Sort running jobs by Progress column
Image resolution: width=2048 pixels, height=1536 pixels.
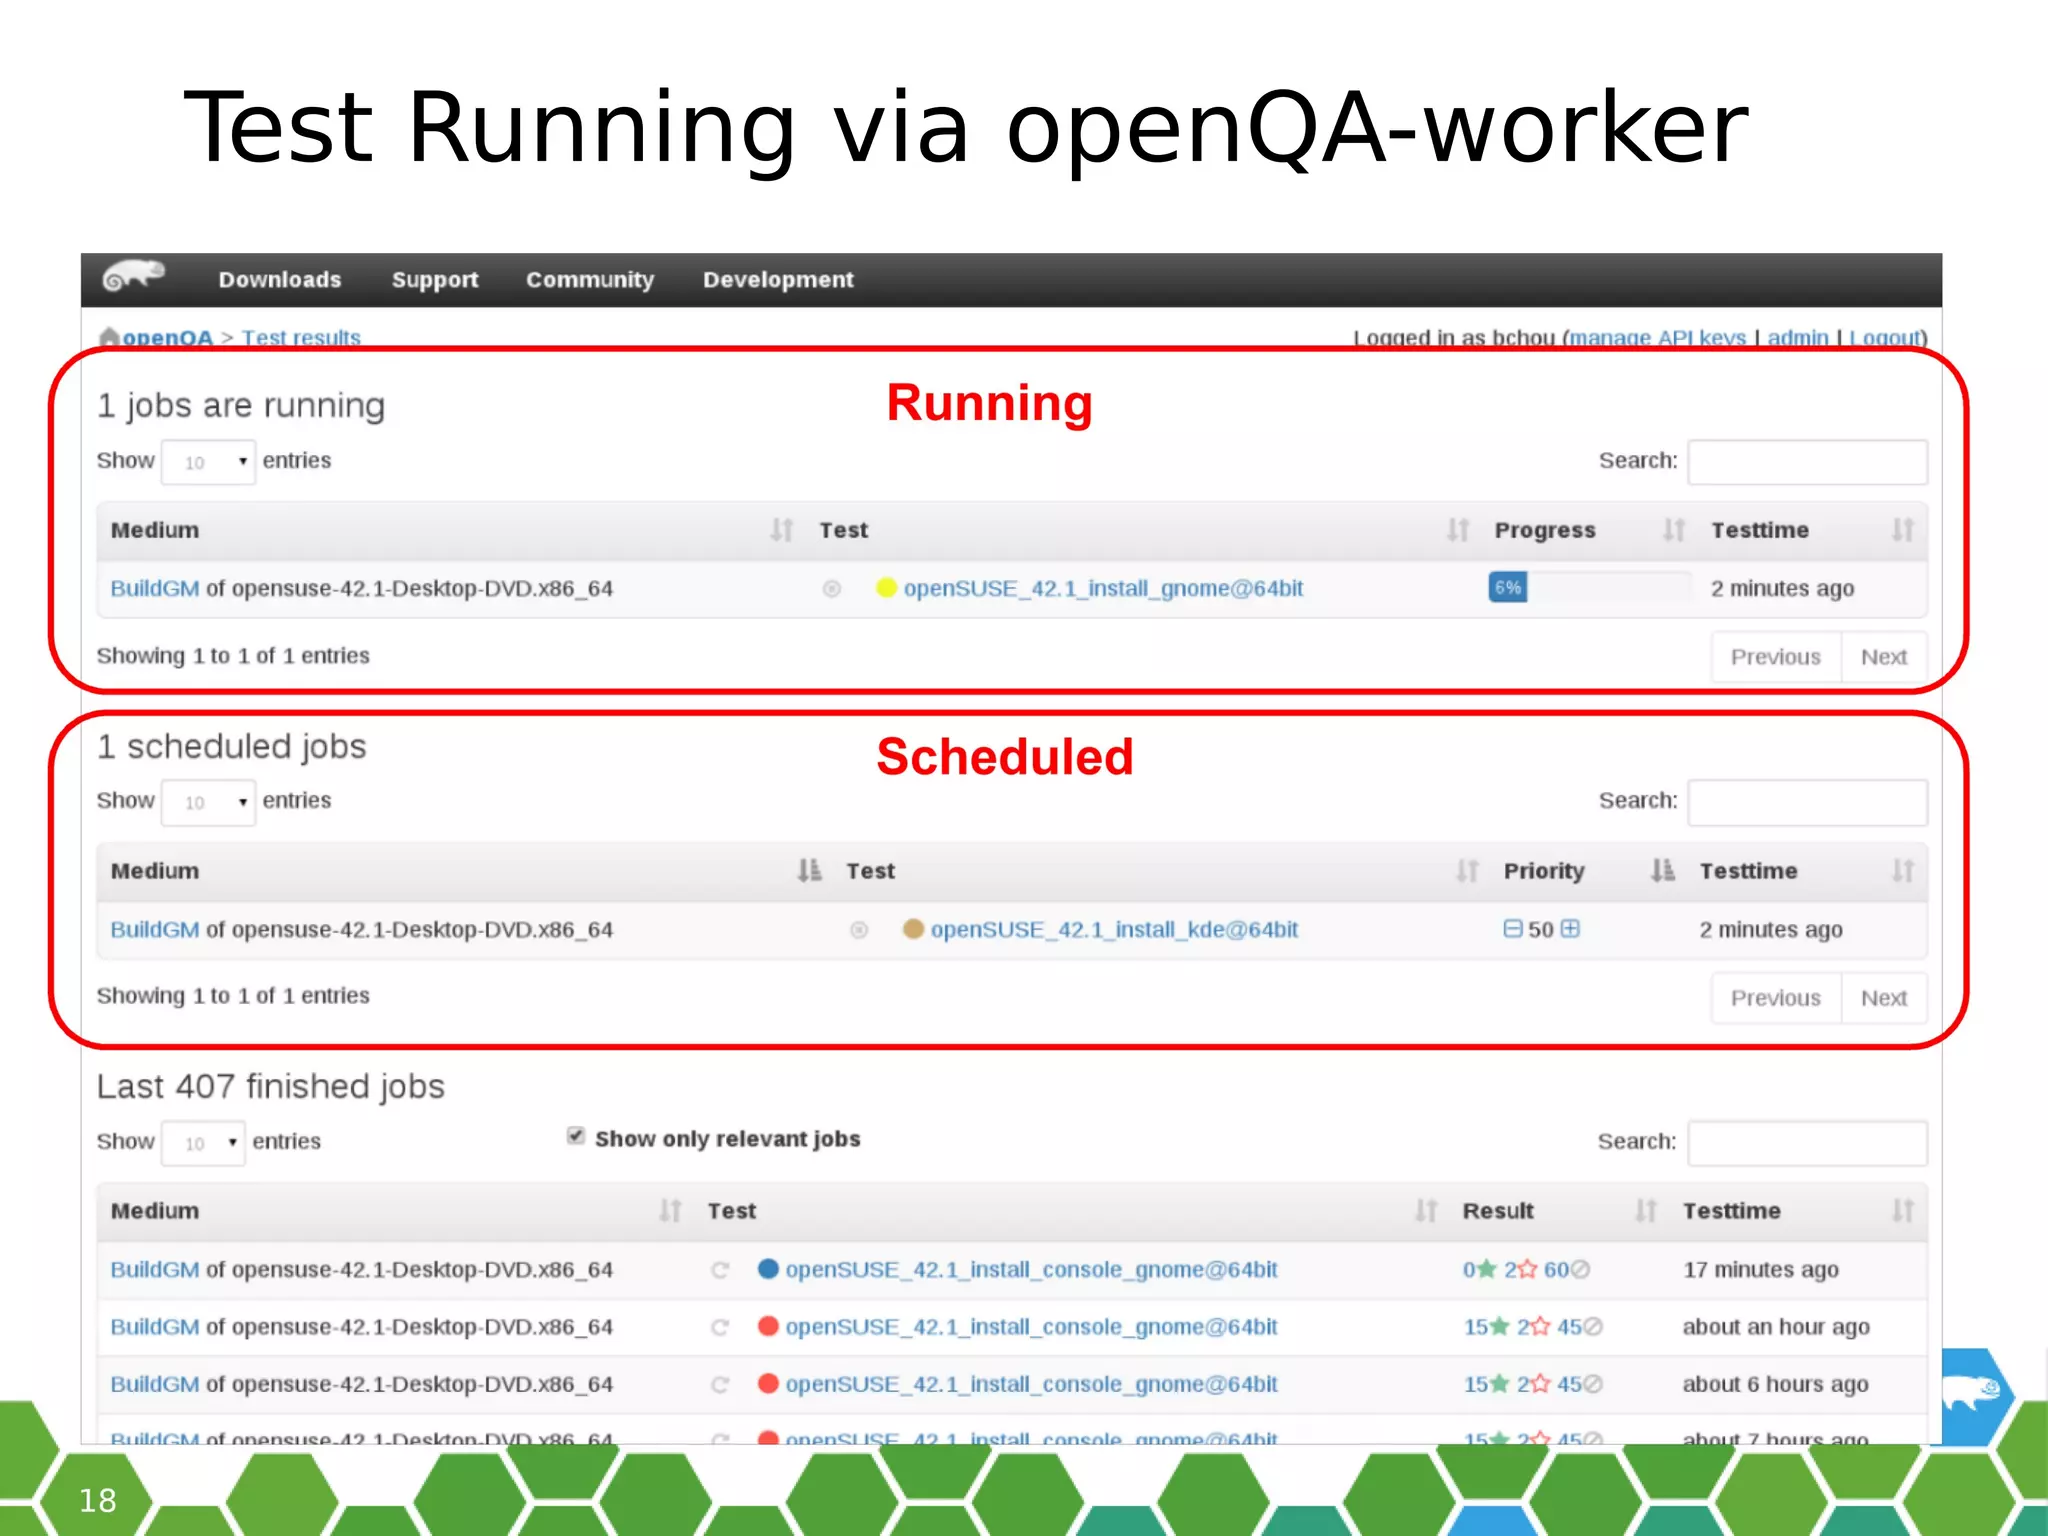coord(1673,530)
